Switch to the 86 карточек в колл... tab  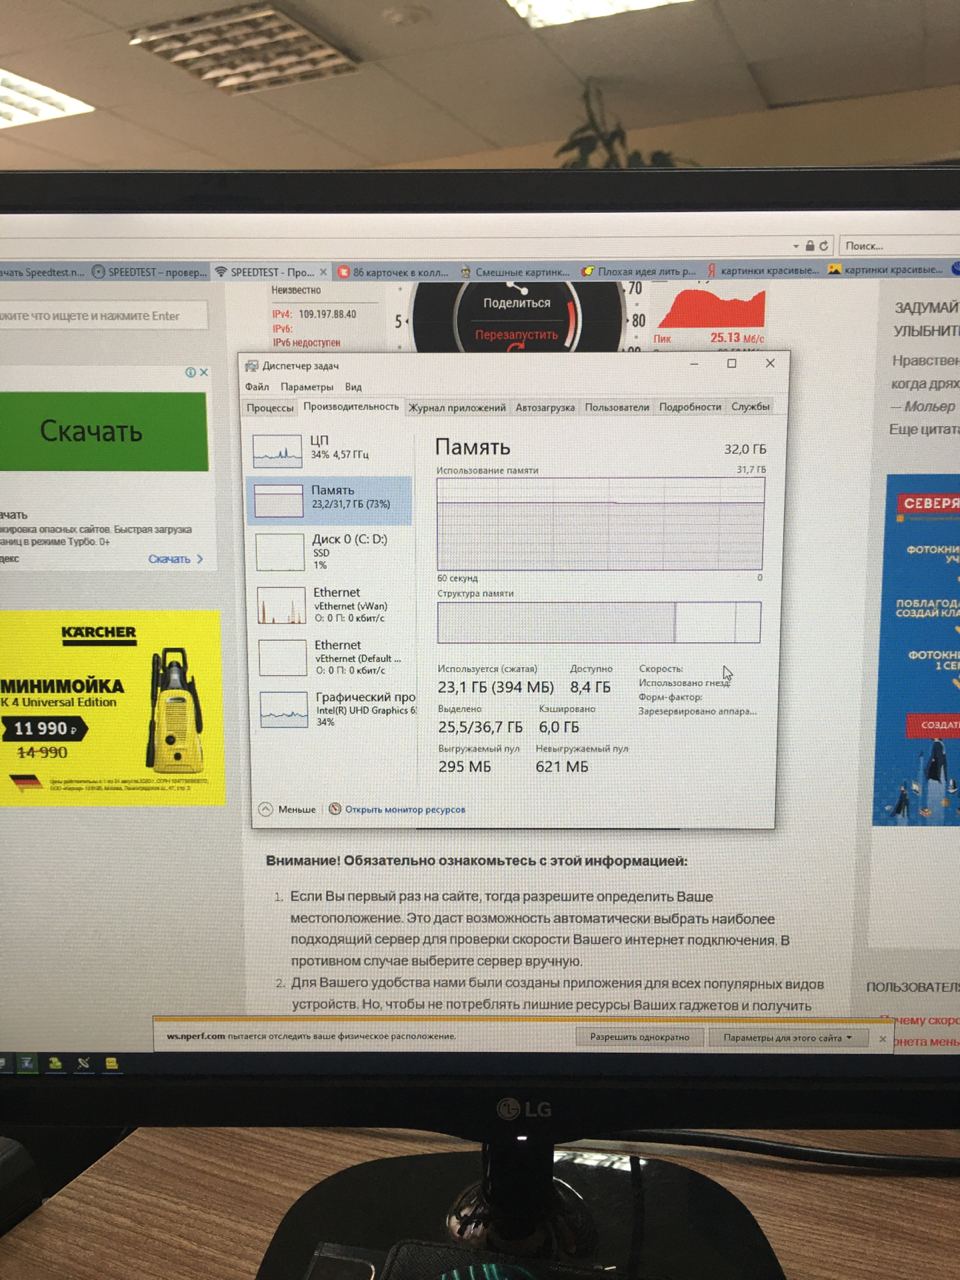(392, 272)
